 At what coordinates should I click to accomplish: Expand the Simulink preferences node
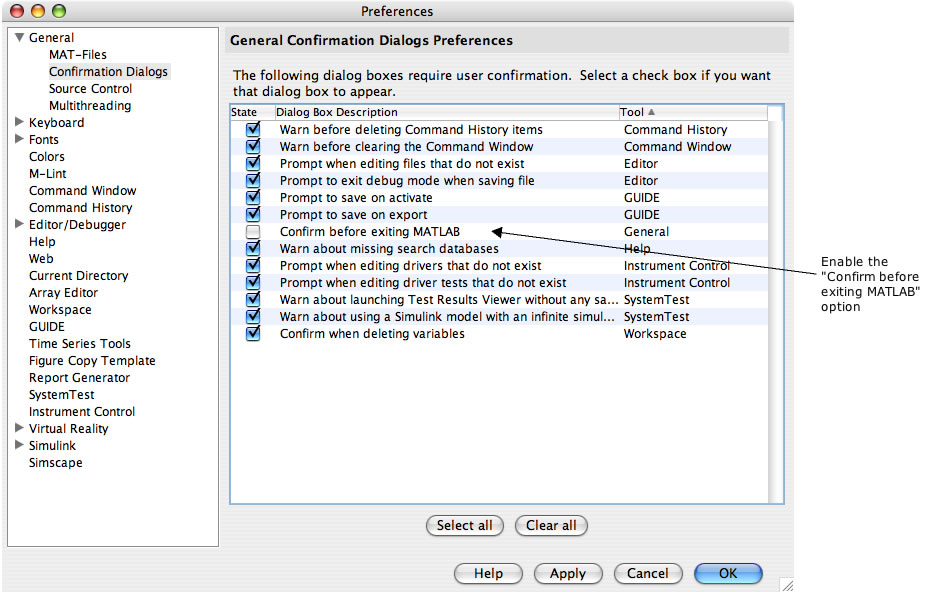tap(19, 446)
